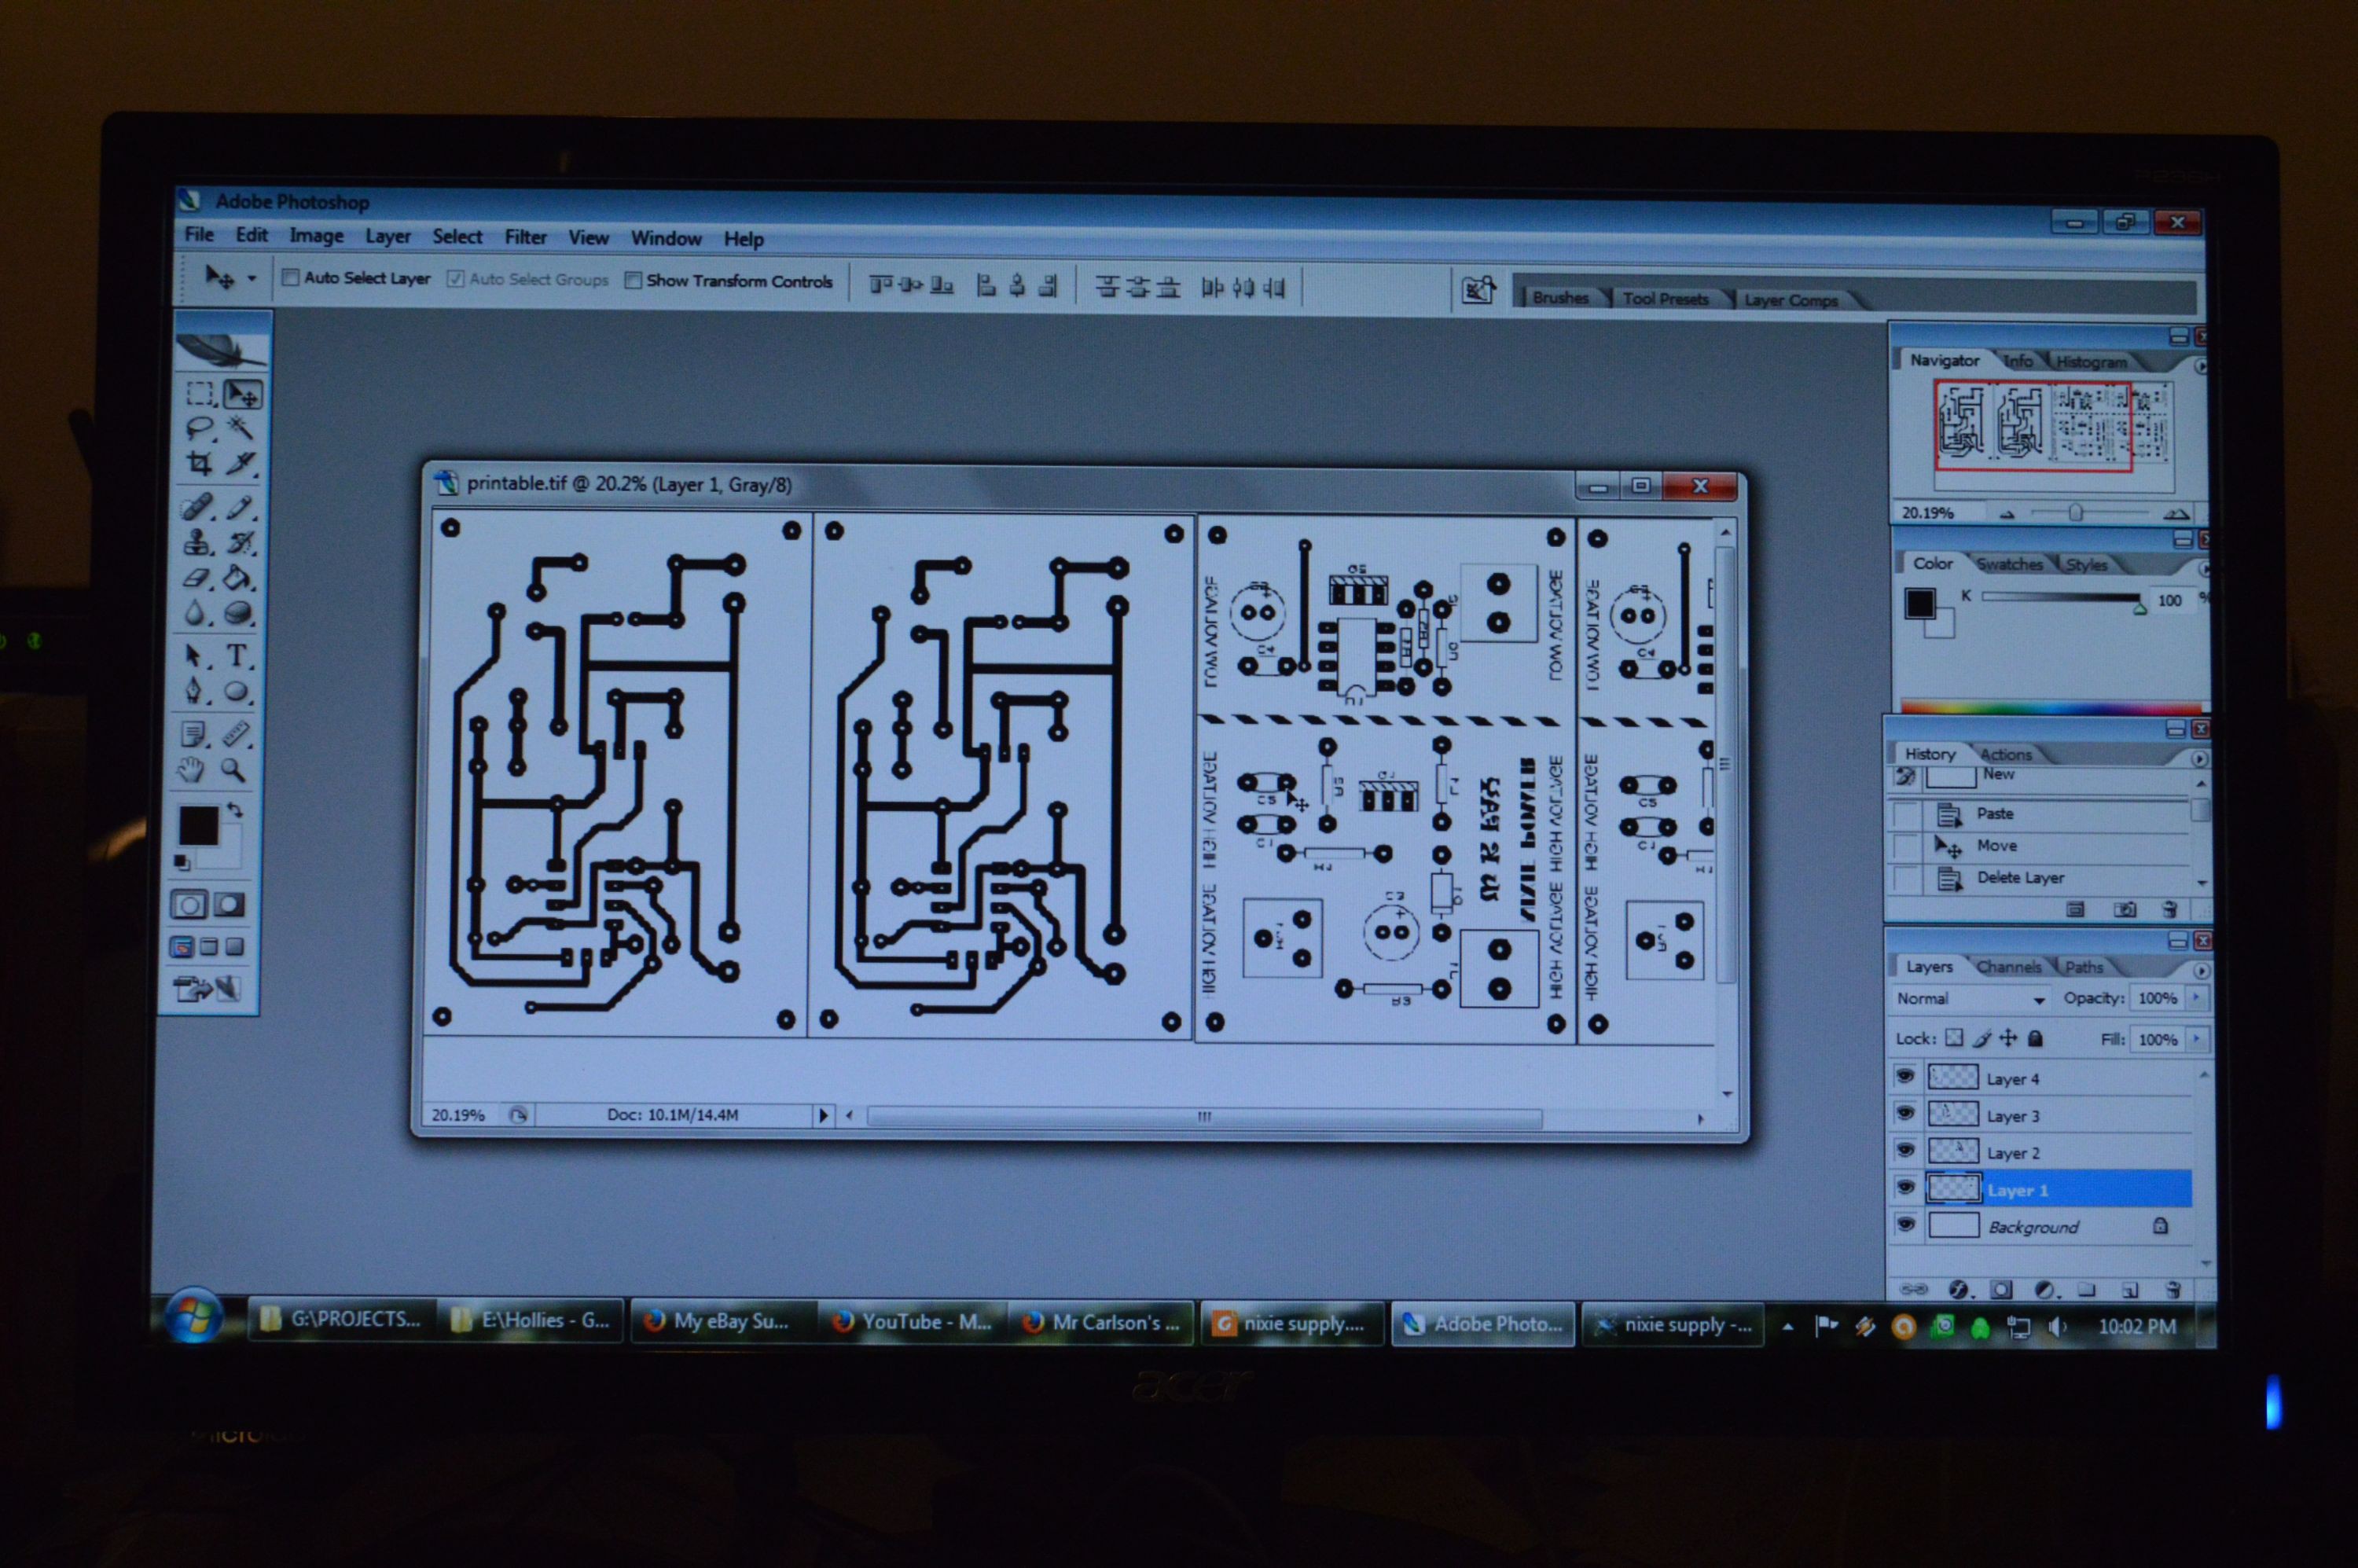Hide the Background layer eye

pyautogui.click(x=1905, y=1225)
